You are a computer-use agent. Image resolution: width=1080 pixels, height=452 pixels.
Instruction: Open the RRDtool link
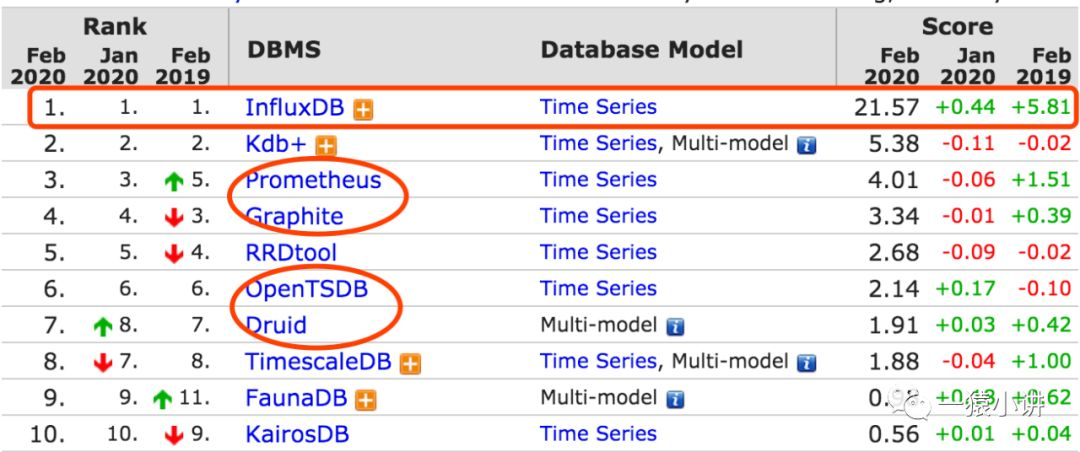pos(291,253)
